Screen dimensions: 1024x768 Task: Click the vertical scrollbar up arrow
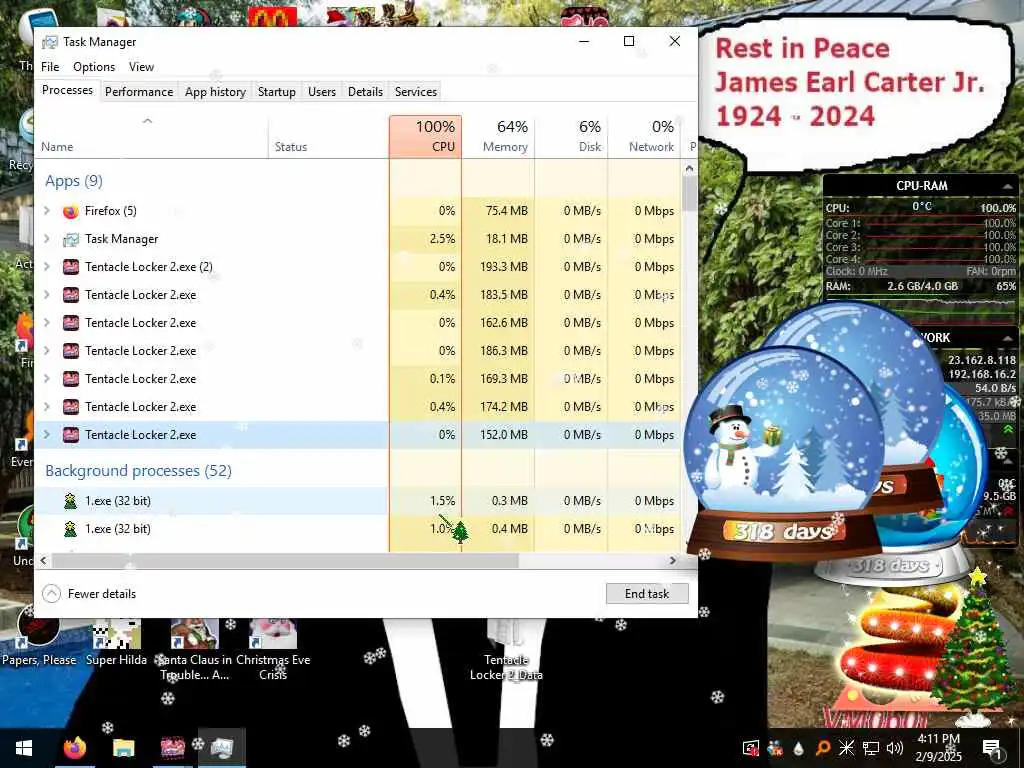point(690,168)
